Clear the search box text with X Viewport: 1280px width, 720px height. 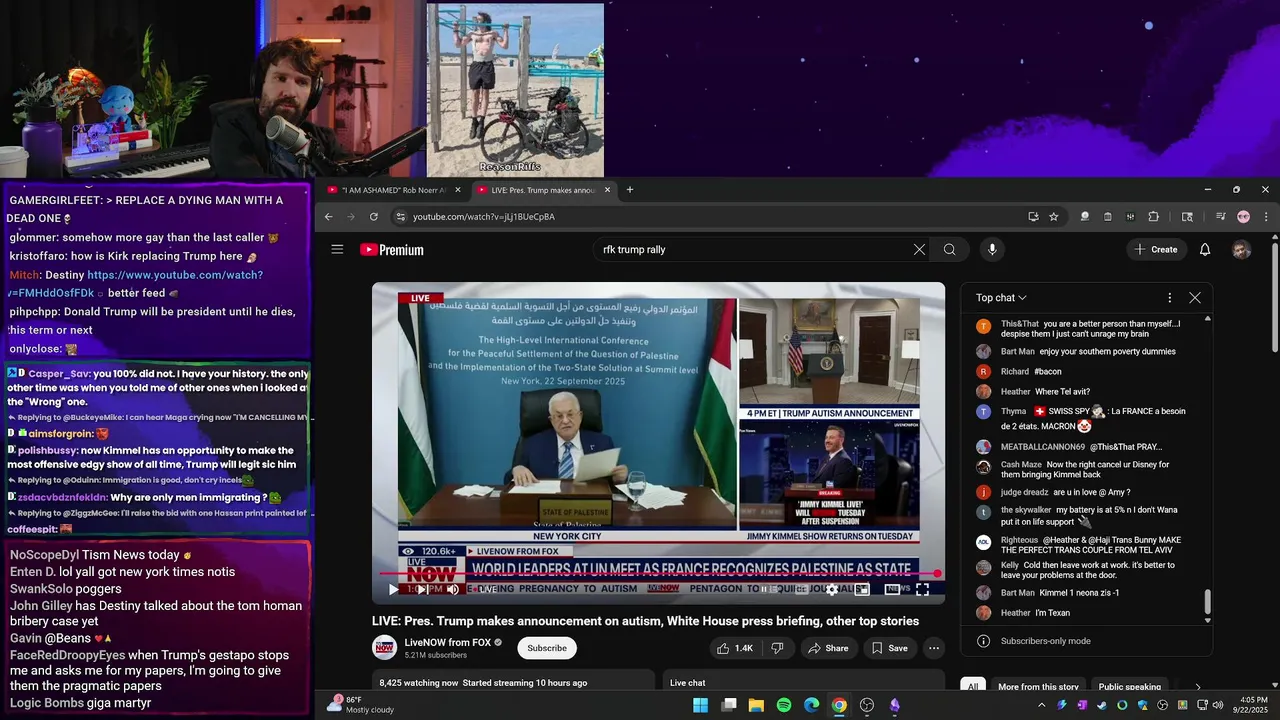coord(919,250)
